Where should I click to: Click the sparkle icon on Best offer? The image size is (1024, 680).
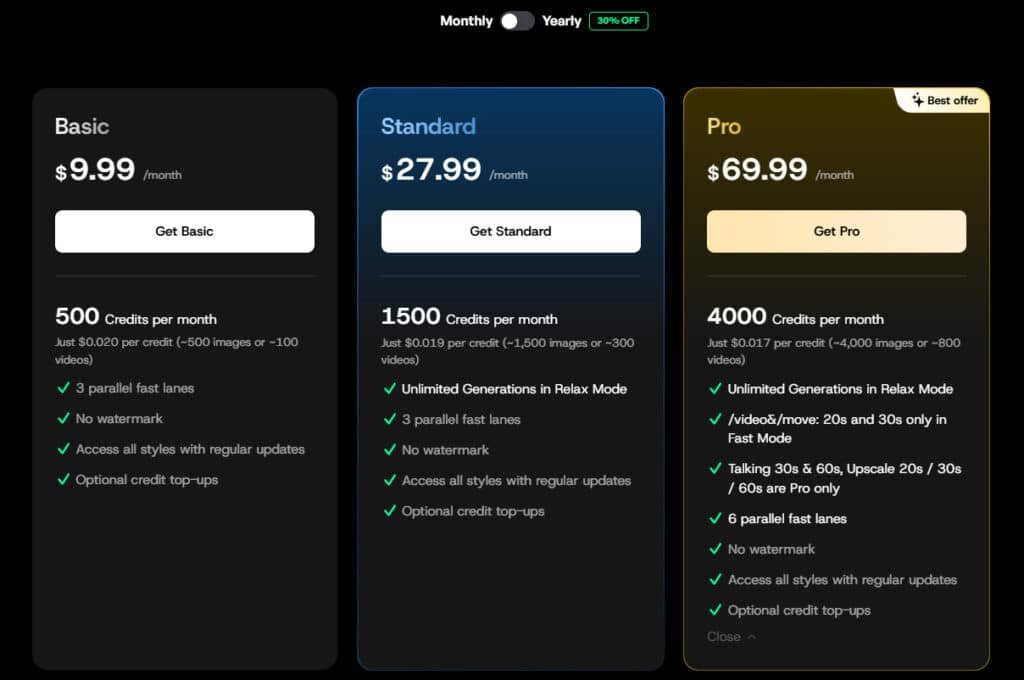pyautogui.click(x=918, y=100)
